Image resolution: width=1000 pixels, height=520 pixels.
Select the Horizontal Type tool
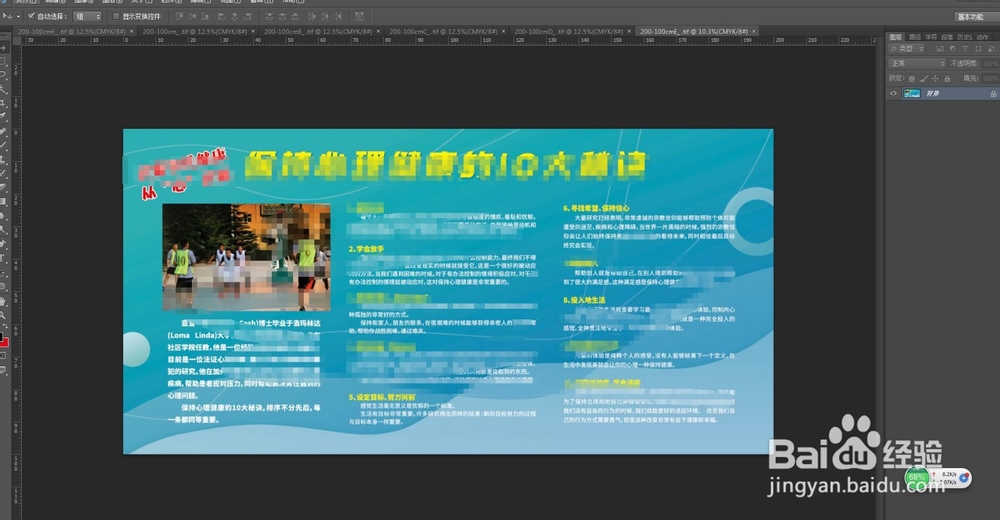pos(4,258)
